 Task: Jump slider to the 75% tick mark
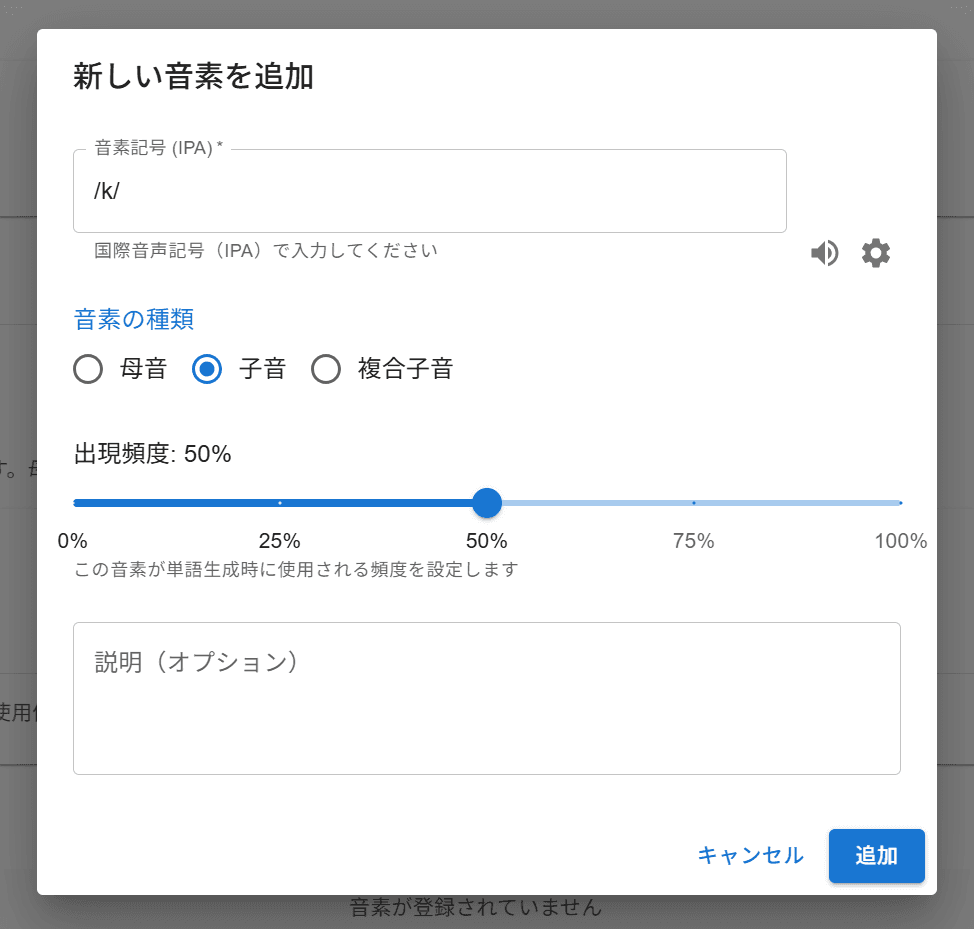coord(694,502)
